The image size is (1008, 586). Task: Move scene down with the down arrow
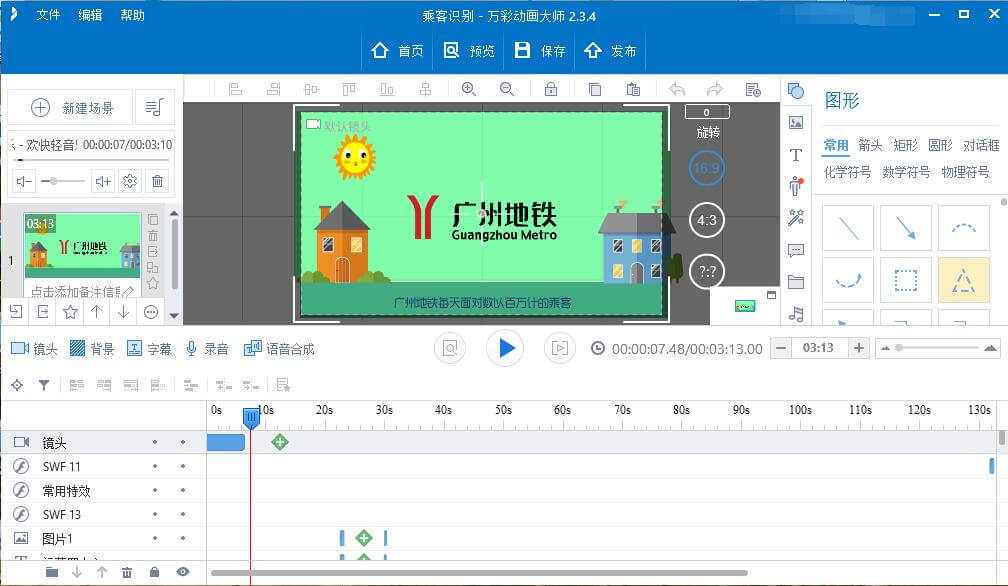point(123,312)
